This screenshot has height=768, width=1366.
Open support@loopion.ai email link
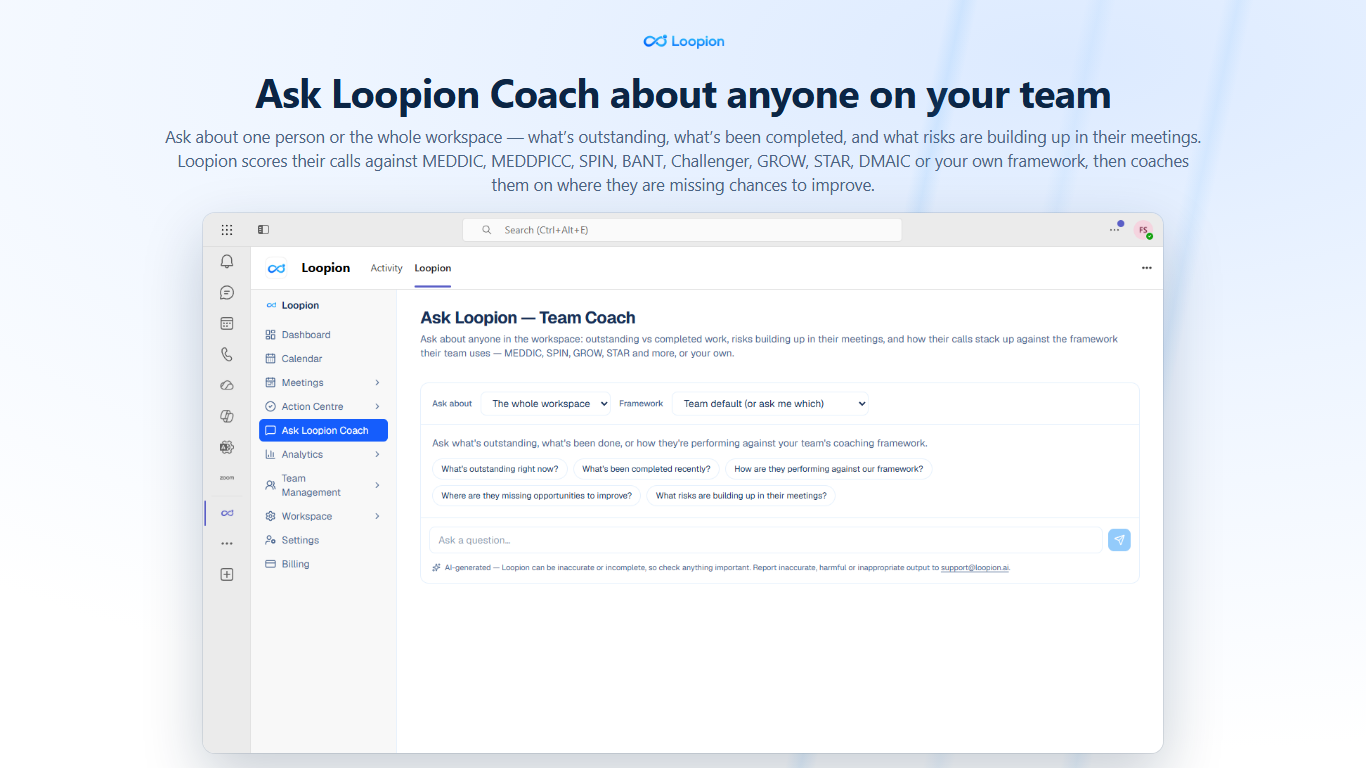pos(975,568)
